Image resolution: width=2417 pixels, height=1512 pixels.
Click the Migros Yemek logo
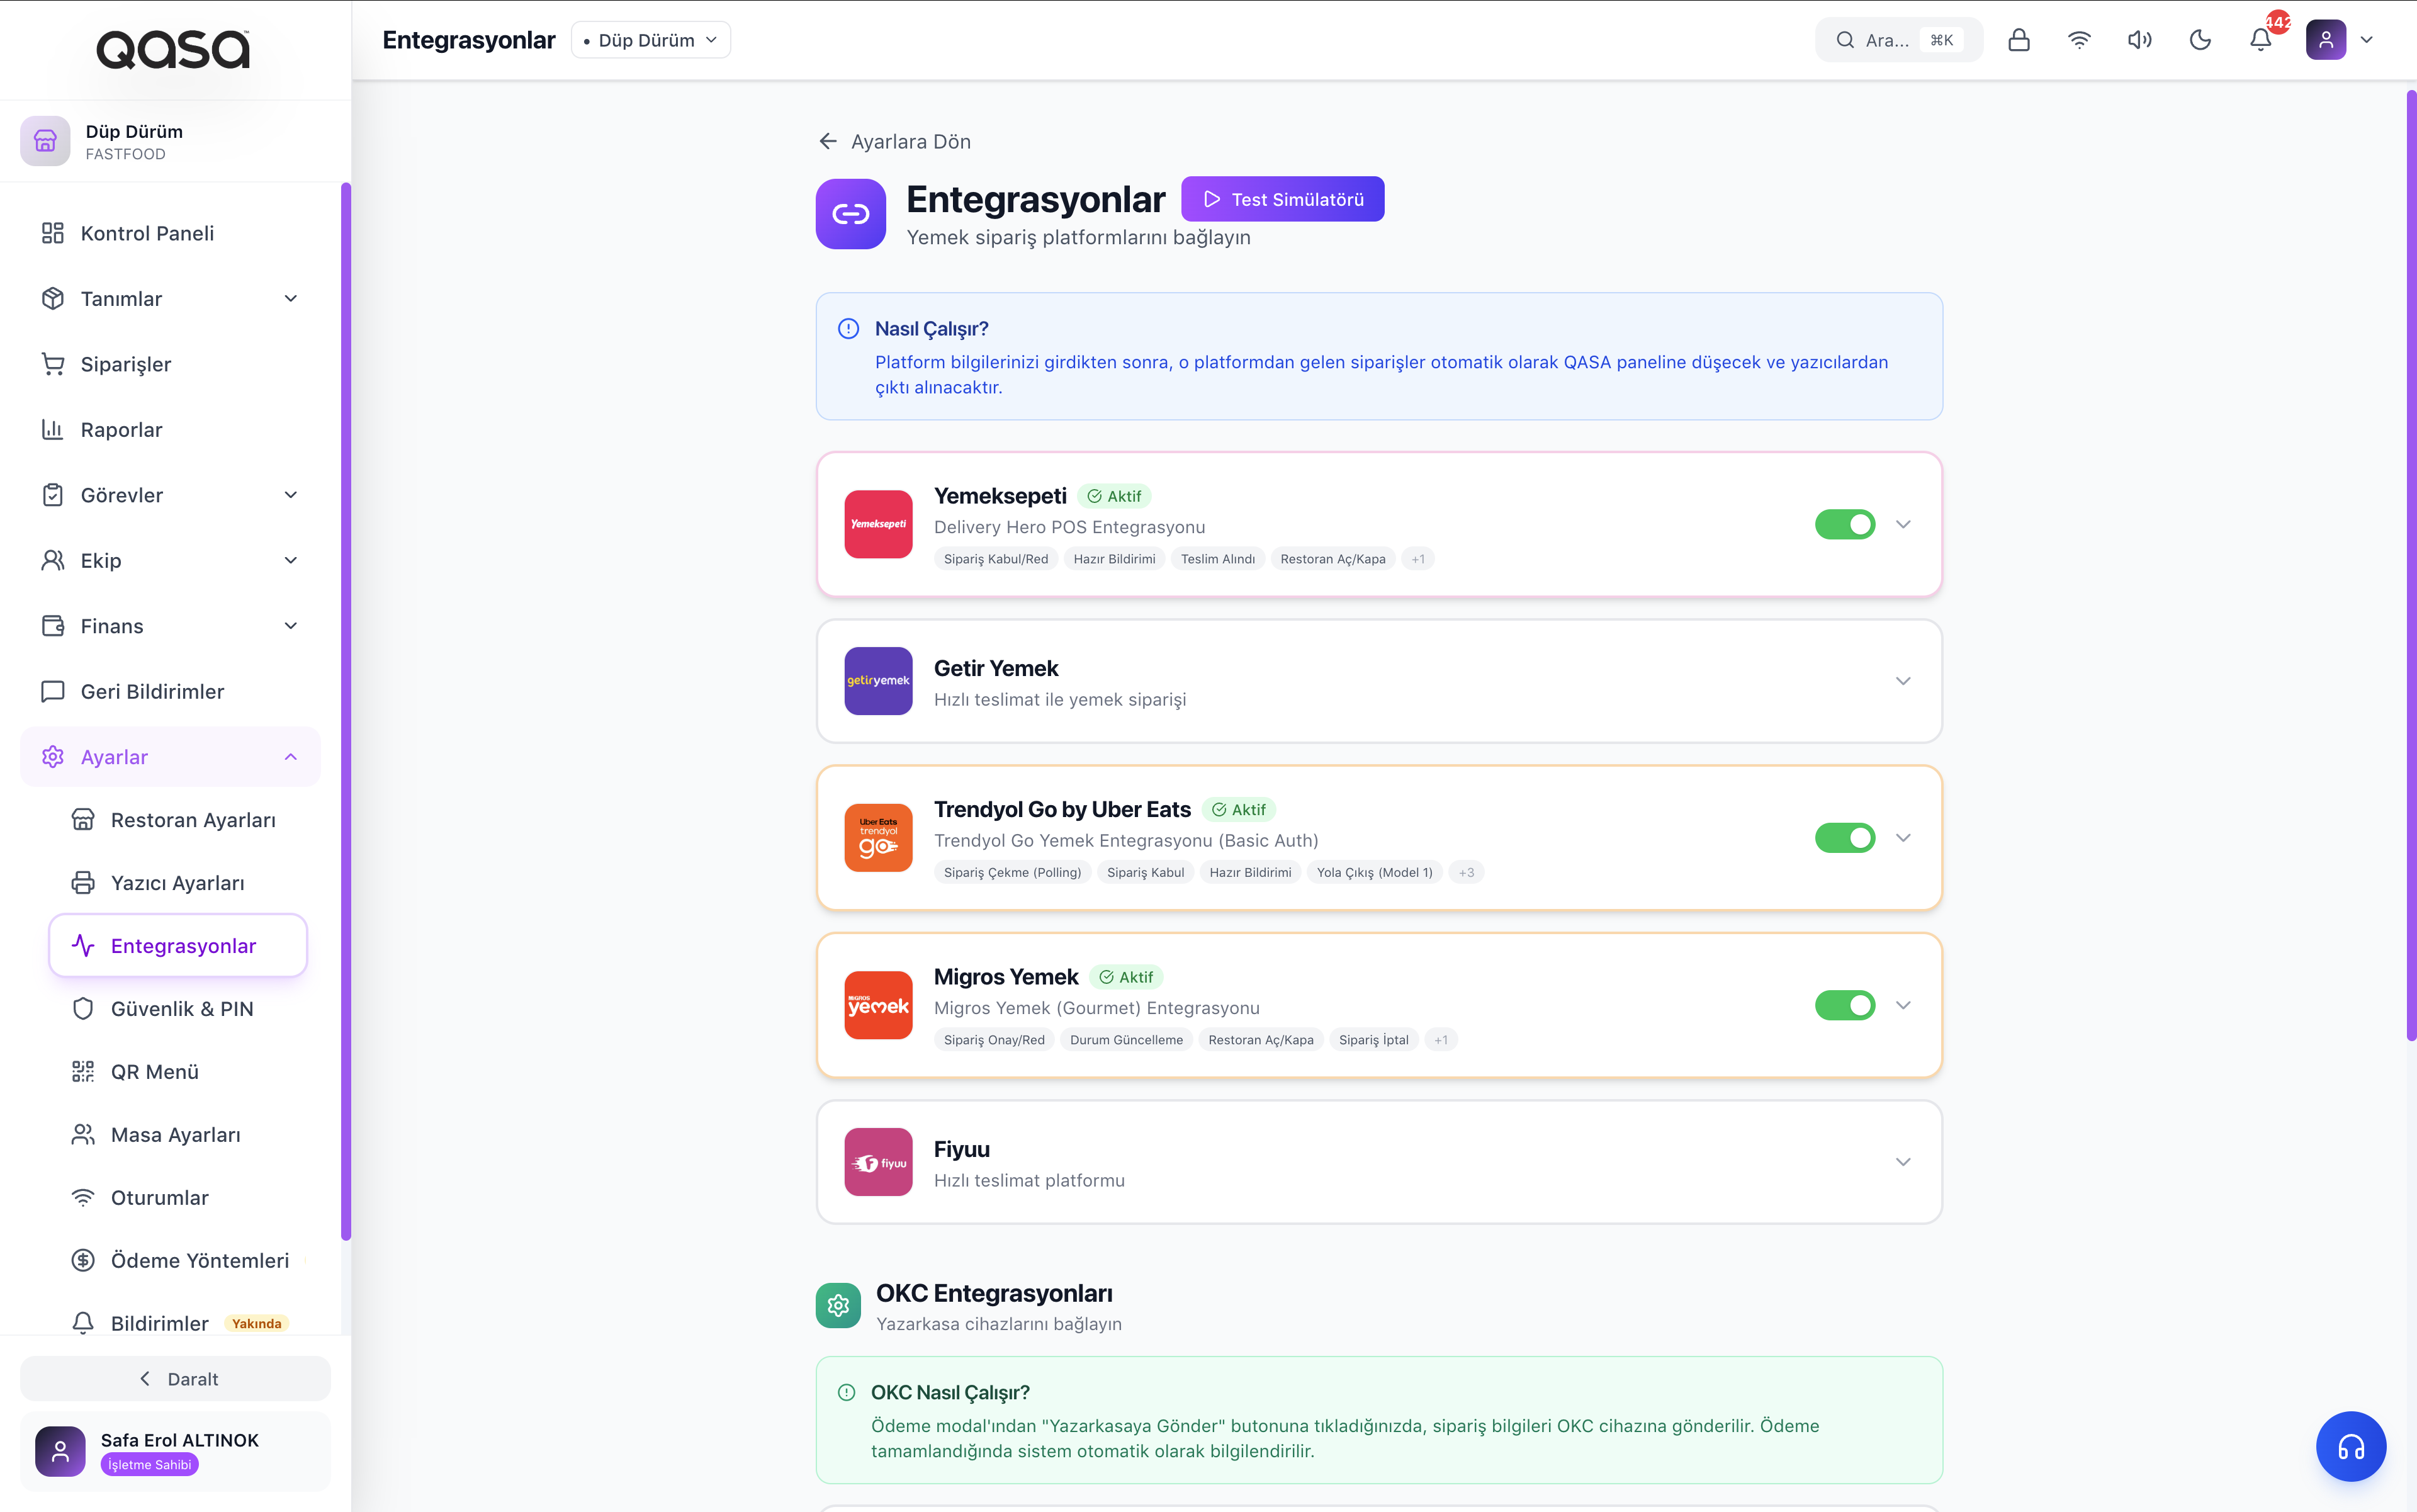878,1005
